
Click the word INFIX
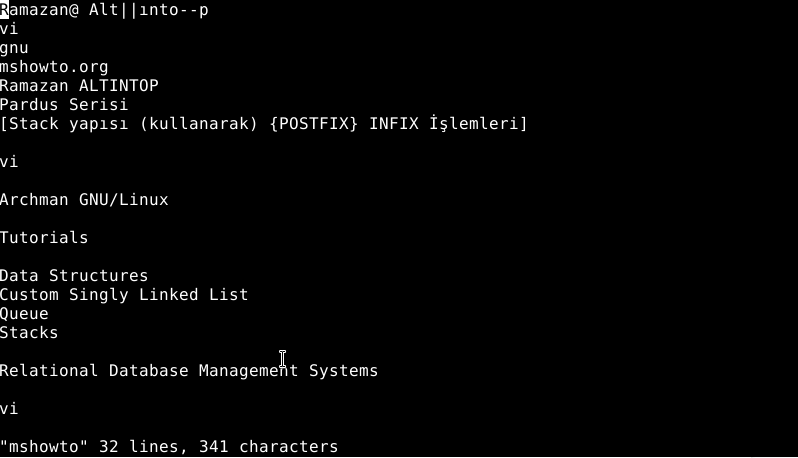click(394, 124)
